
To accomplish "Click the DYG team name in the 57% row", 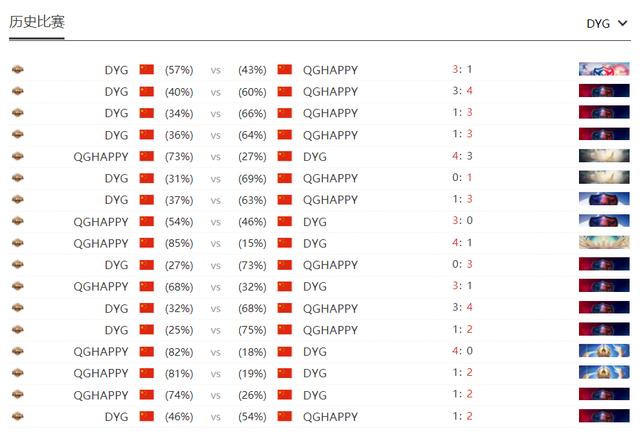I will pyautogui.click(x=116, y=70).
